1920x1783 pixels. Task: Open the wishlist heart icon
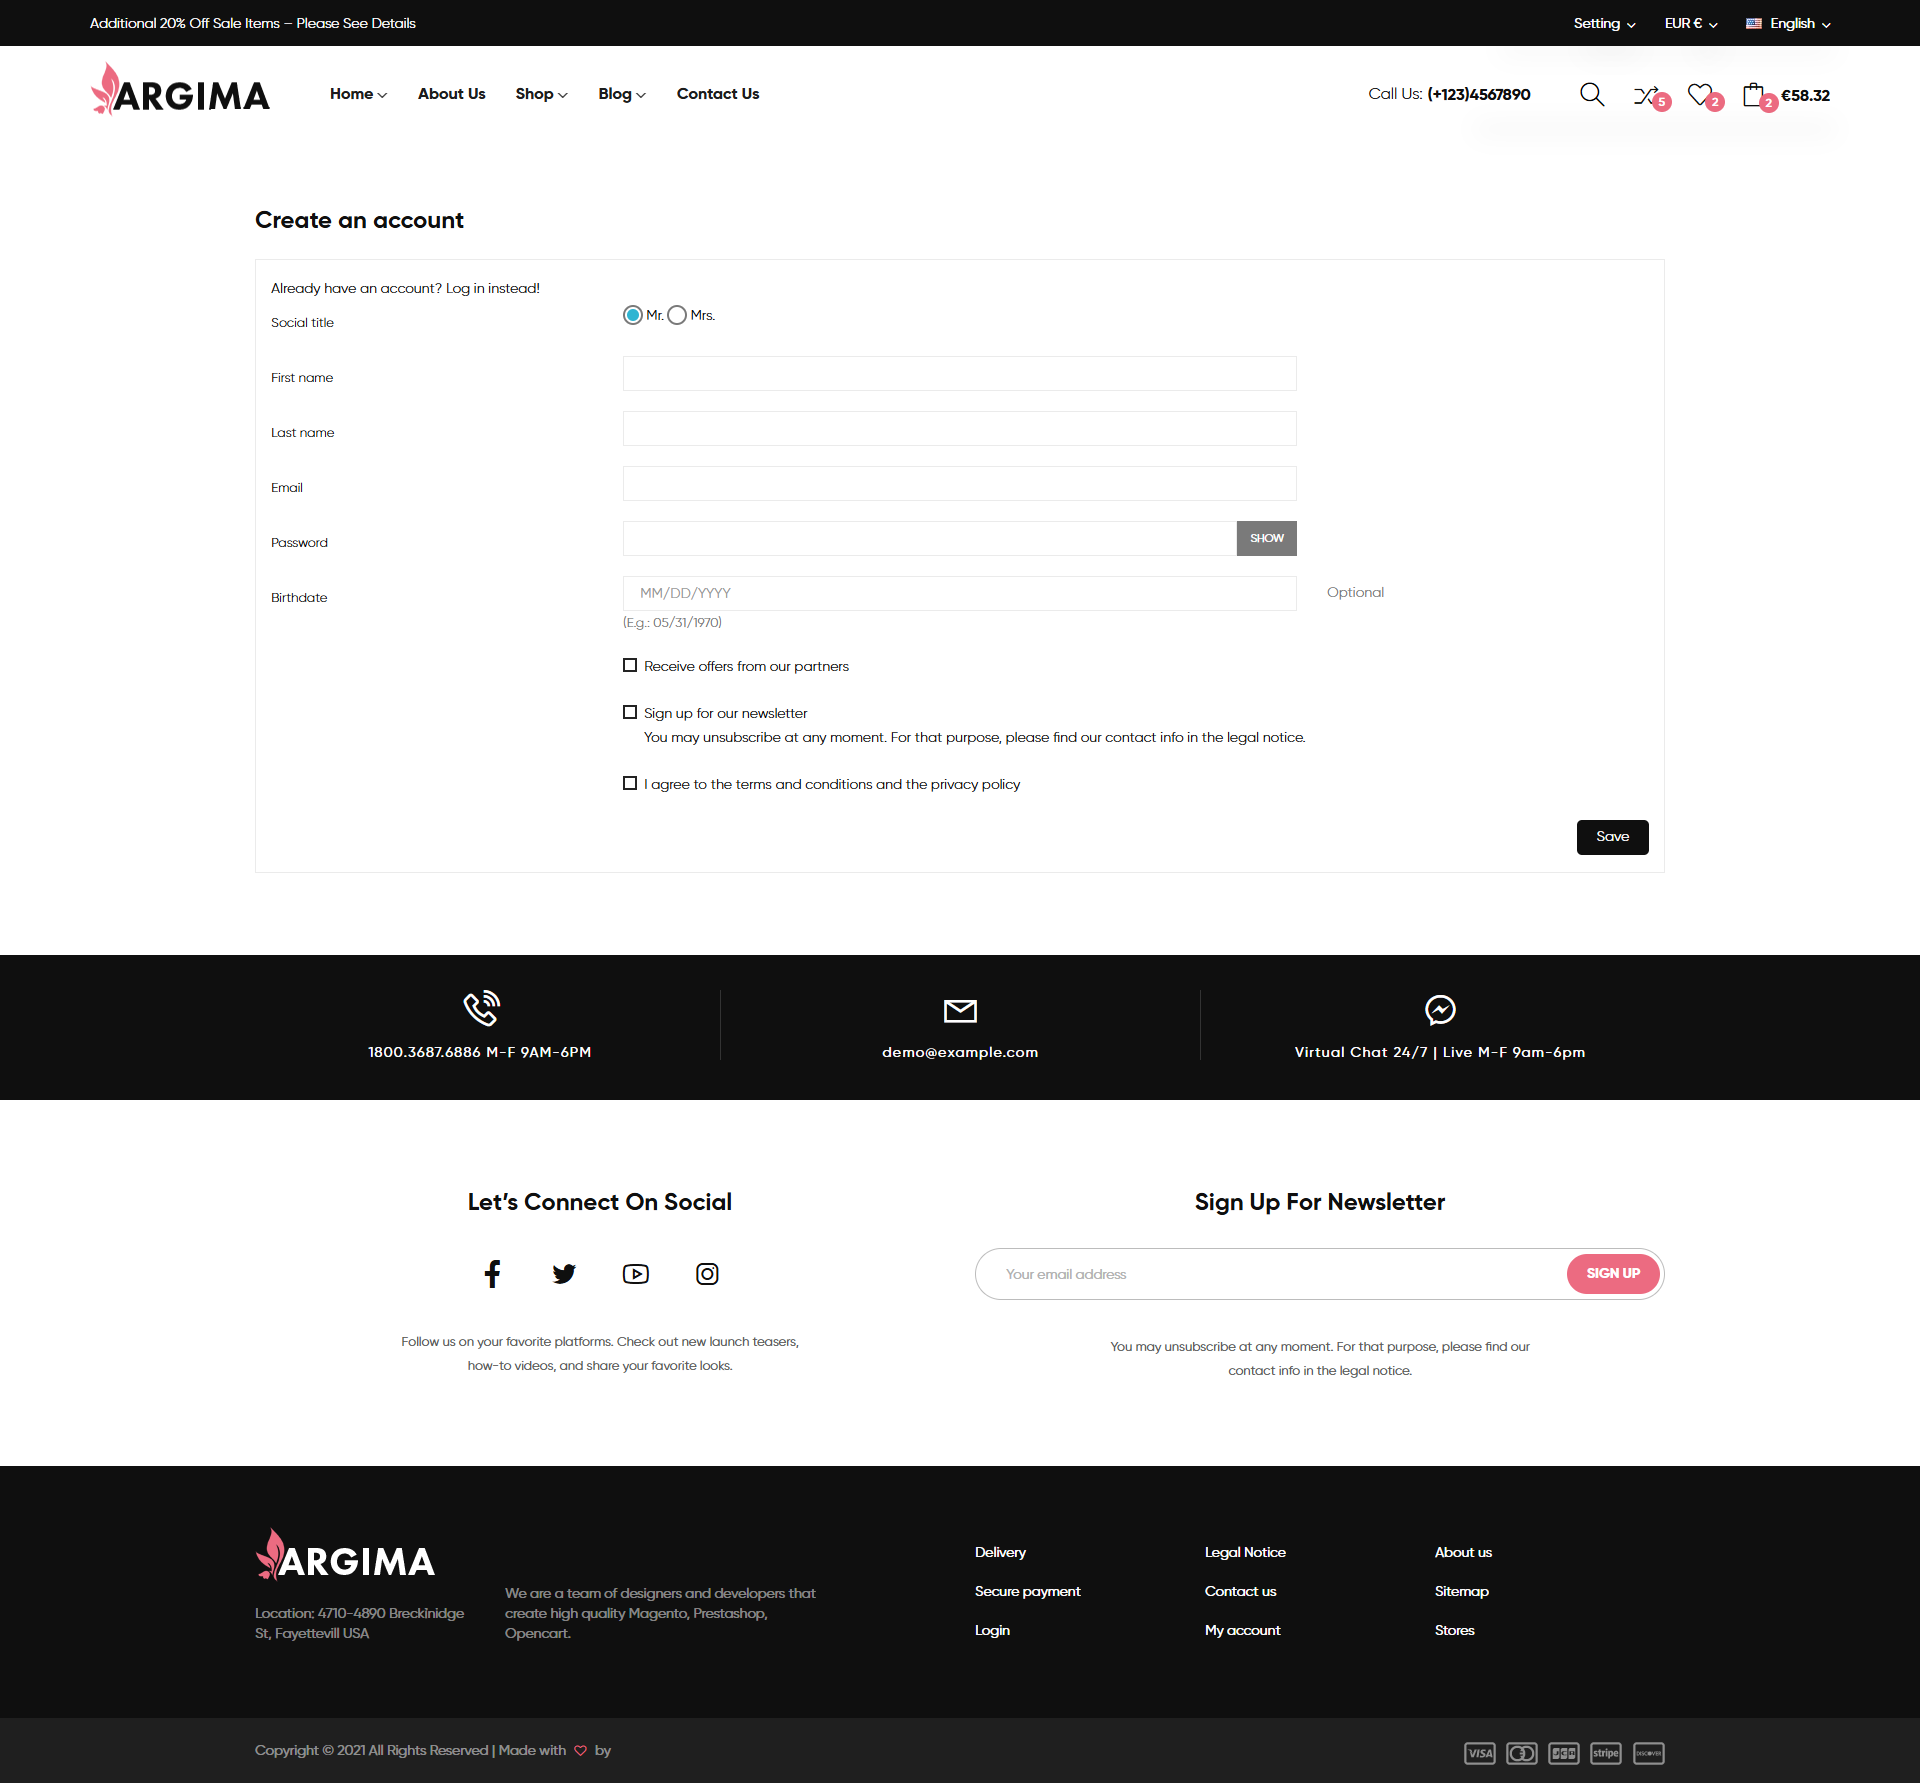(1700, 95)
